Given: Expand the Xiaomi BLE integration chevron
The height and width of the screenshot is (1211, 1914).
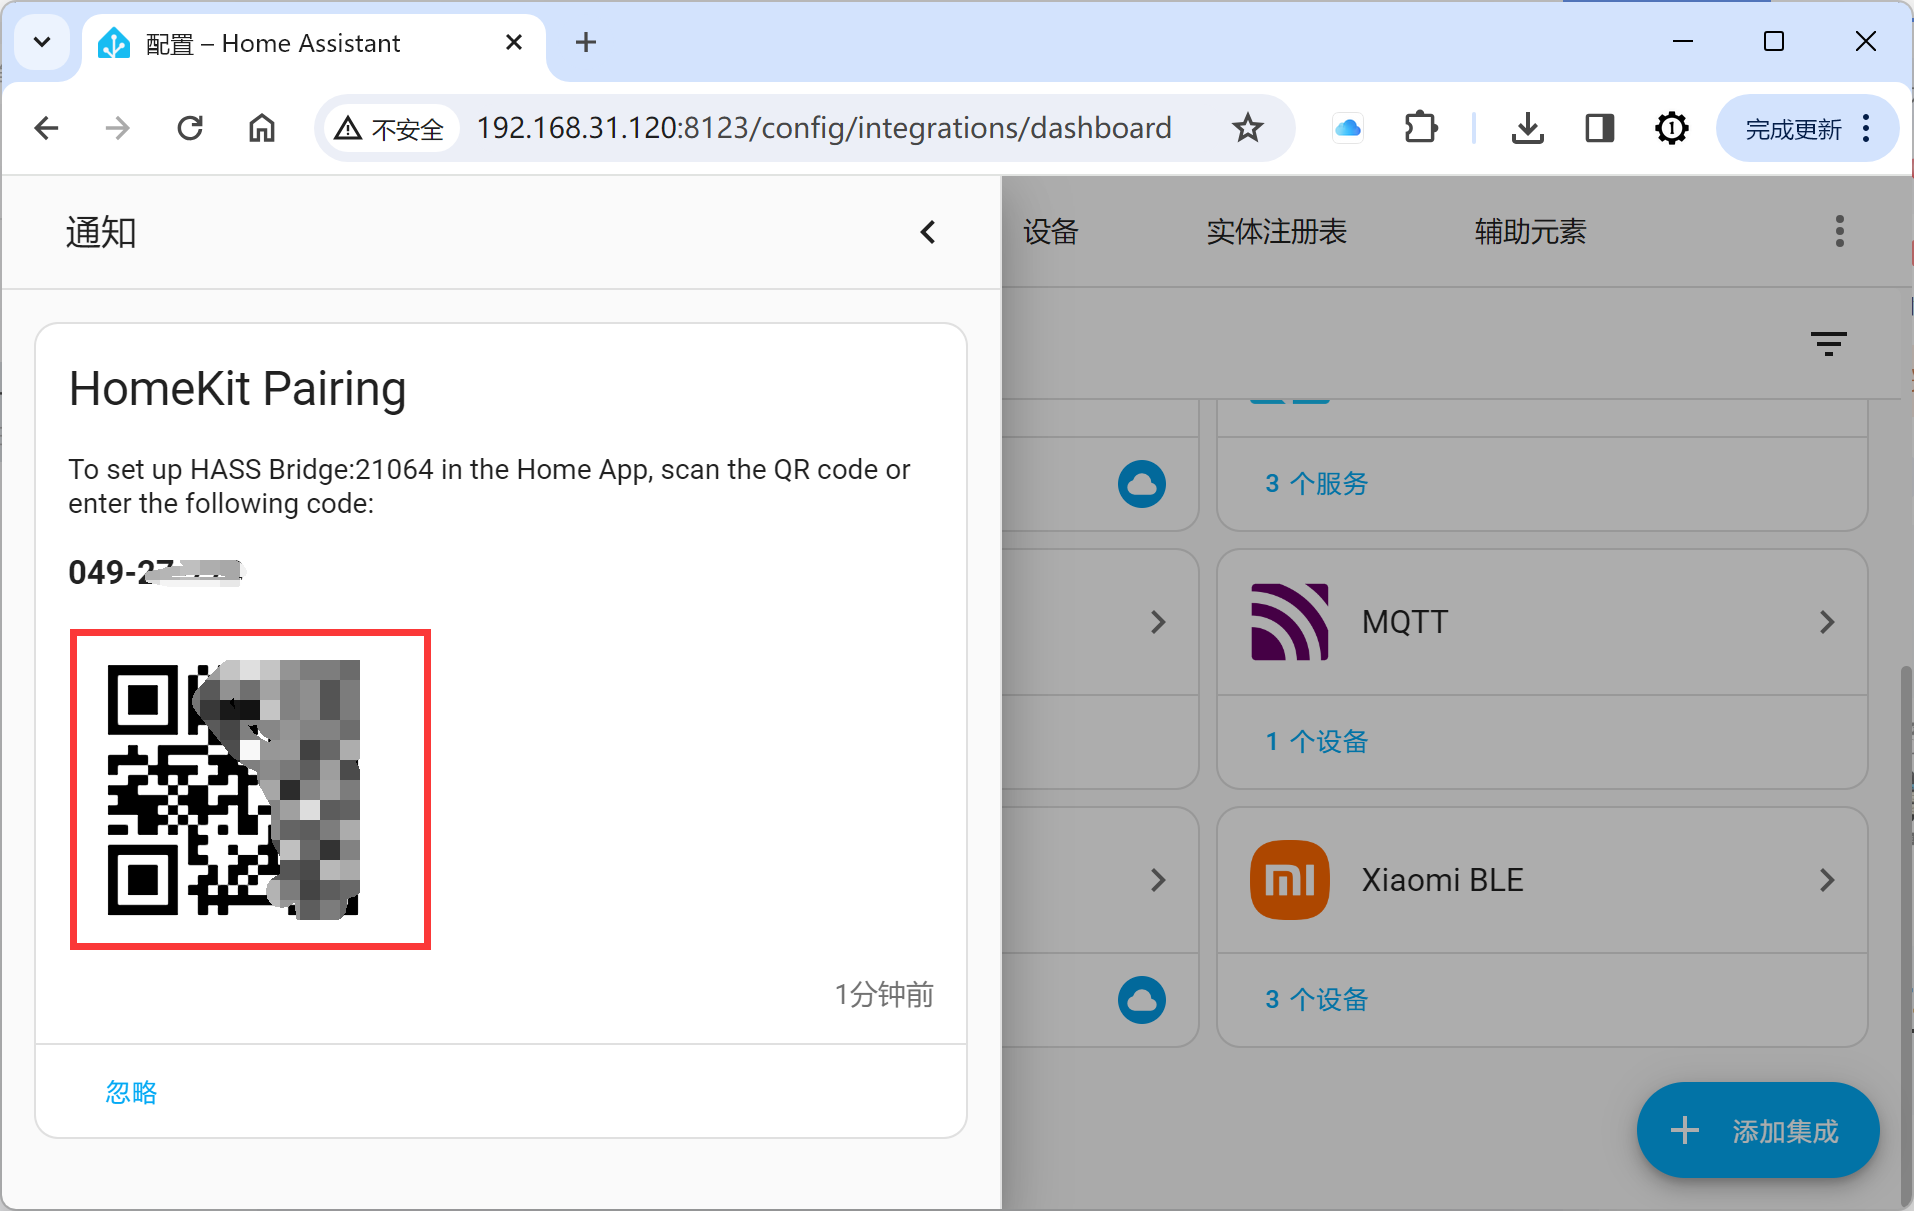Looking at the screenshot, I should point(1827,880).
